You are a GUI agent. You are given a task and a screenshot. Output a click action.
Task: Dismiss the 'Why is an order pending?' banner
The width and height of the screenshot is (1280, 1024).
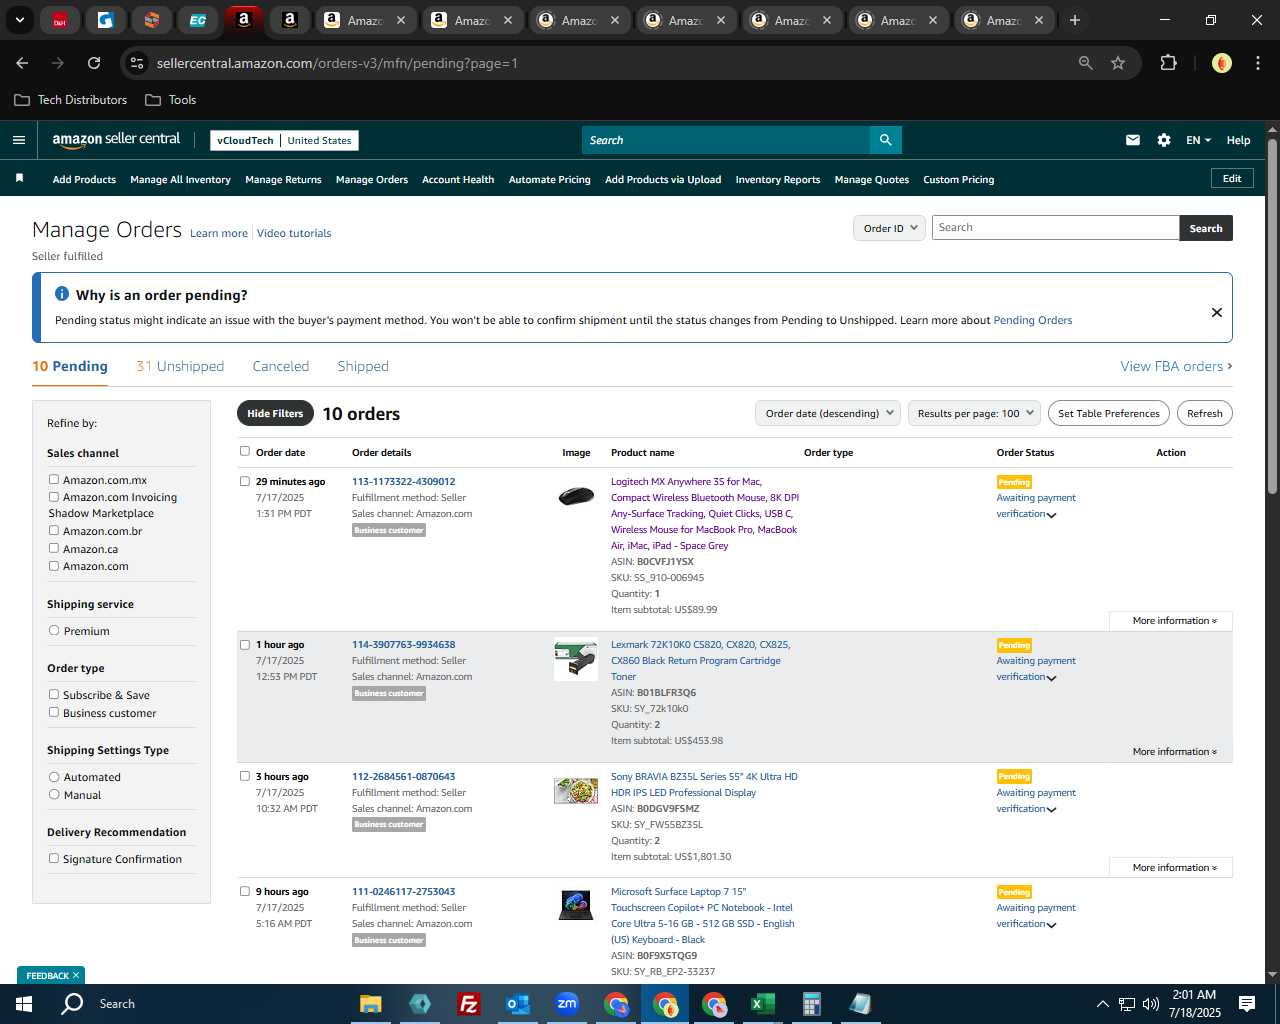pos(1216,312)
